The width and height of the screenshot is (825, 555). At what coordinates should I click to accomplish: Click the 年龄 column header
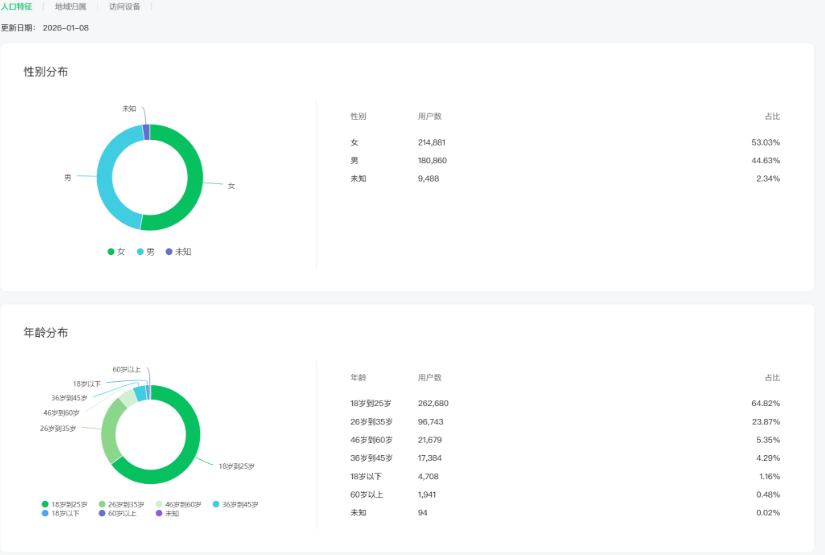358,378
